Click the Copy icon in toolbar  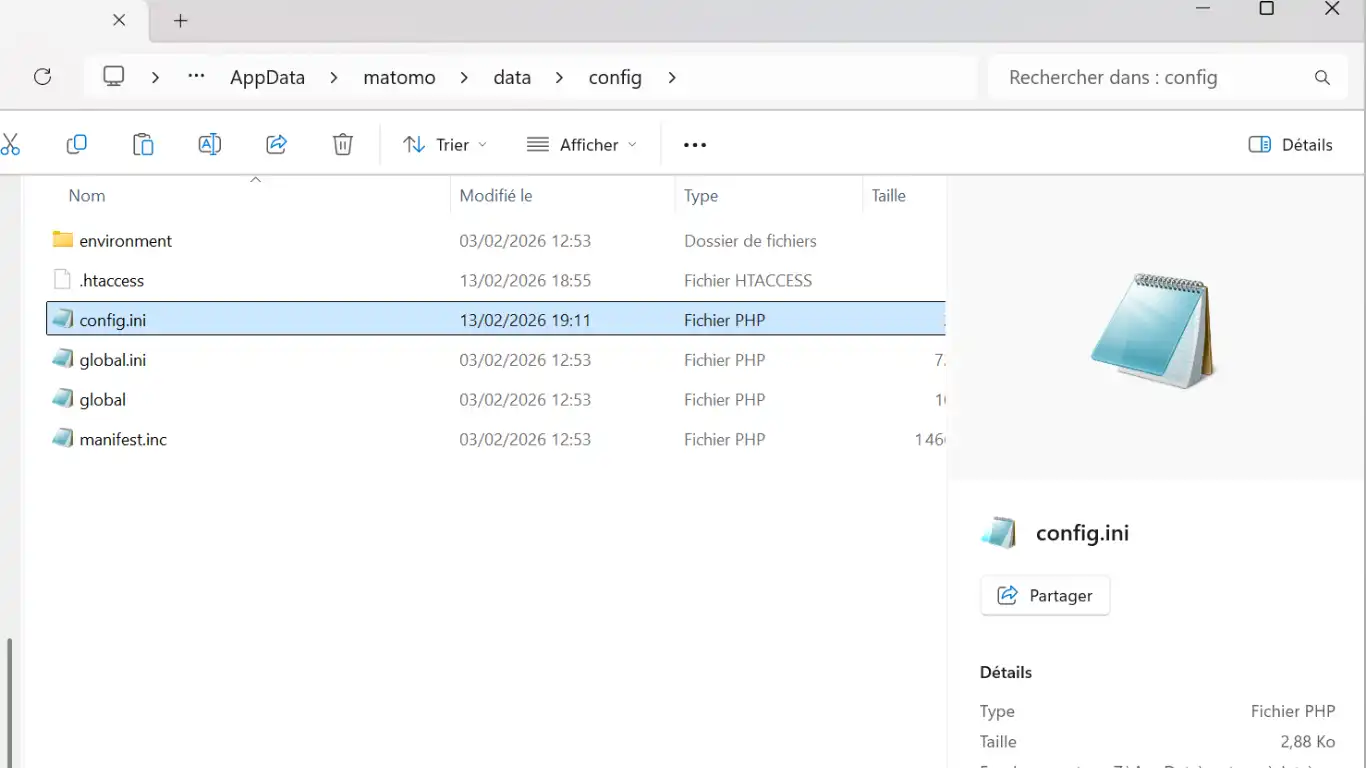point(76,145)
